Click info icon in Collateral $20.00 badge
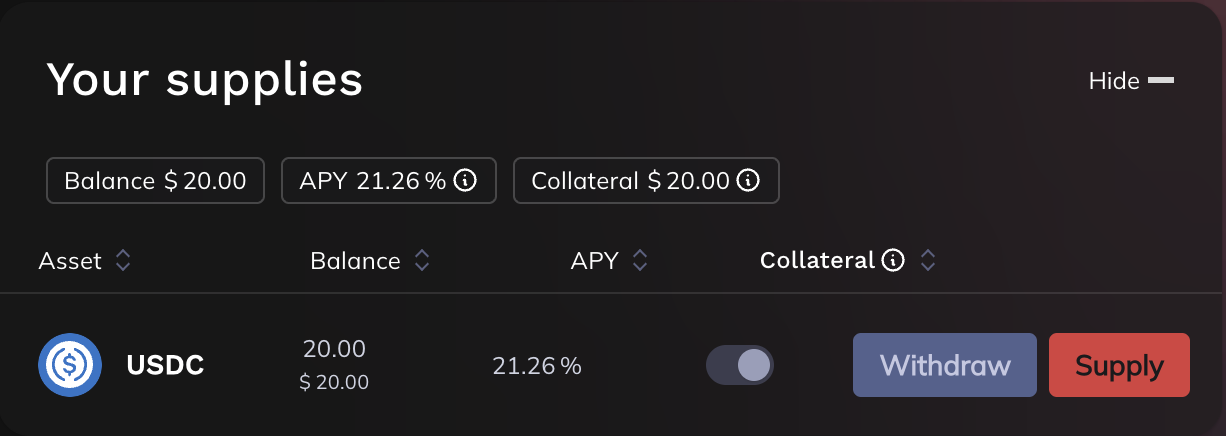The height and width of the screenshot is (436, 1226). (x=748, y=181)
